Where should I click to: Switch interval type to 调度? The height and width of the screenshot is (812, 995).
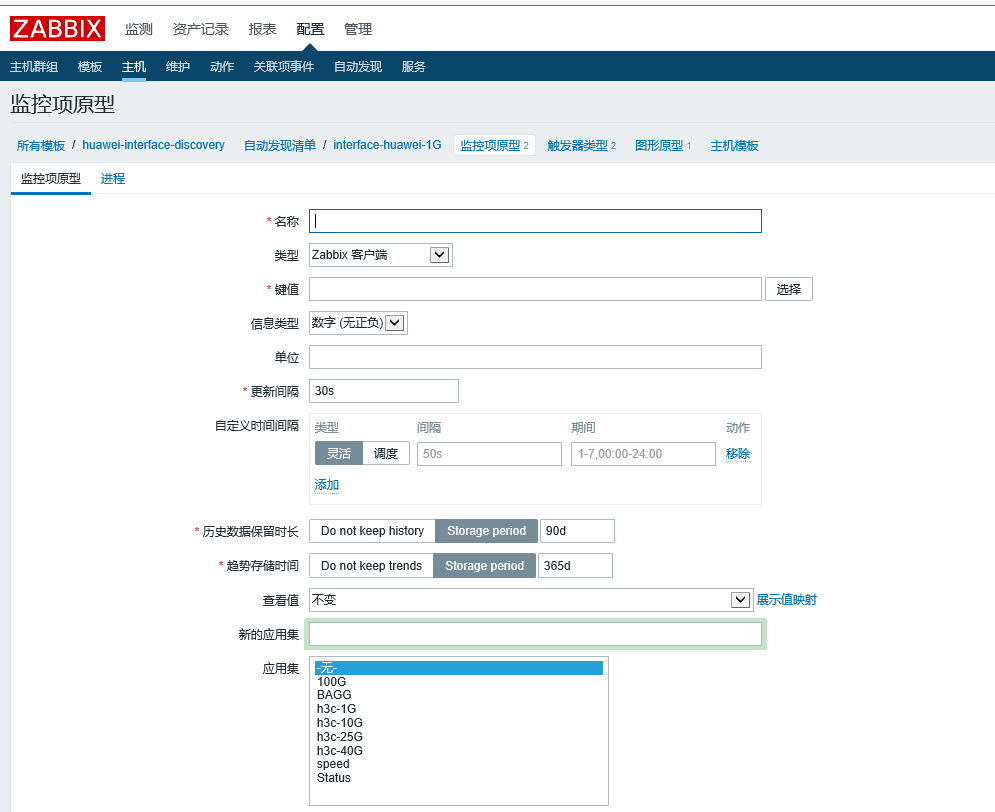[387, 453]
